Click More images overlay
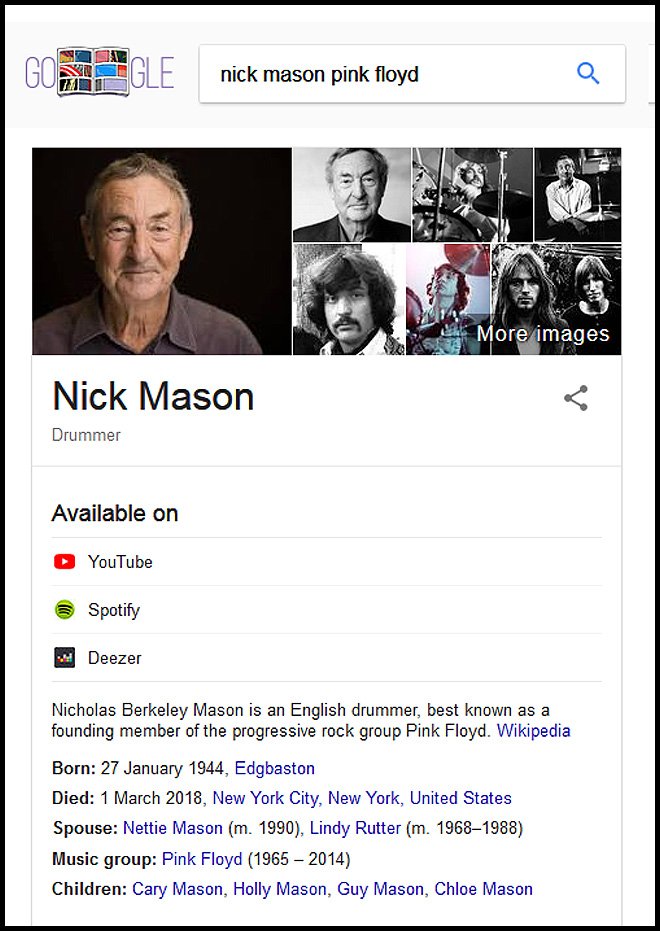Viewport: 660px width, 931px height. tap(543, 334)
